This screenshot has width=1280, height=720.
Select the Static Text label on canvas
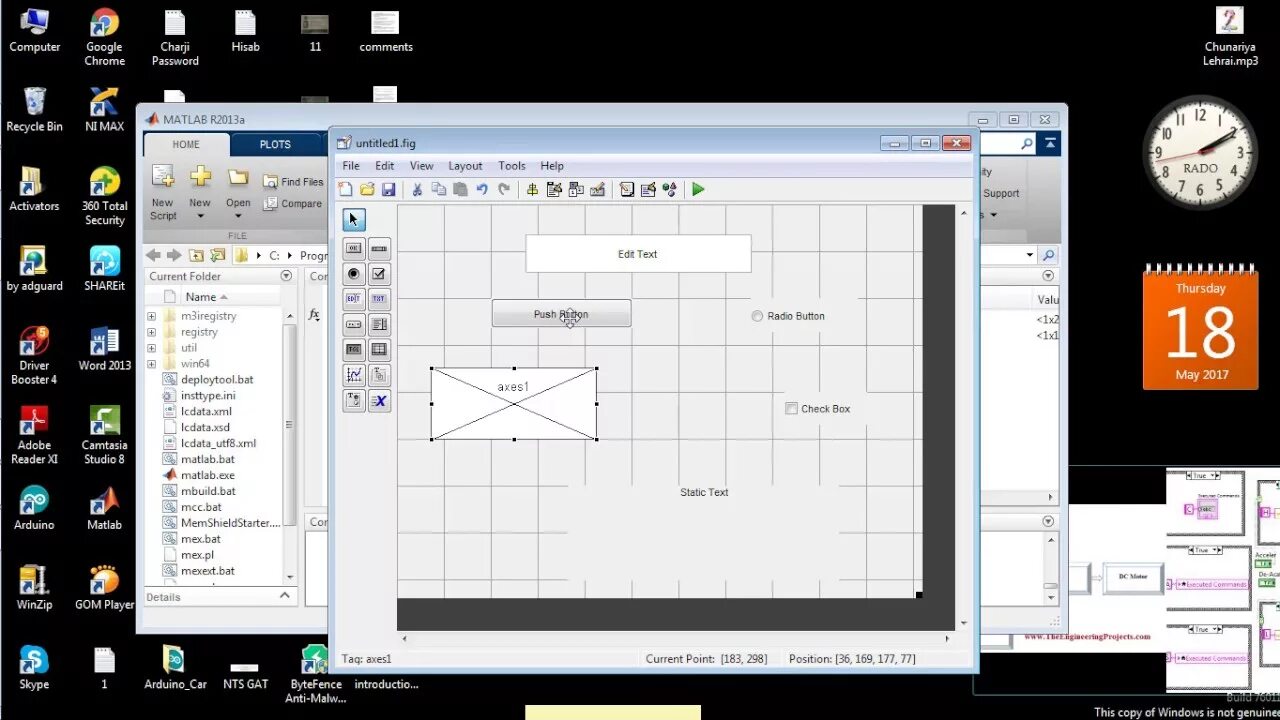pyautogui.click(x=704, y=492)
